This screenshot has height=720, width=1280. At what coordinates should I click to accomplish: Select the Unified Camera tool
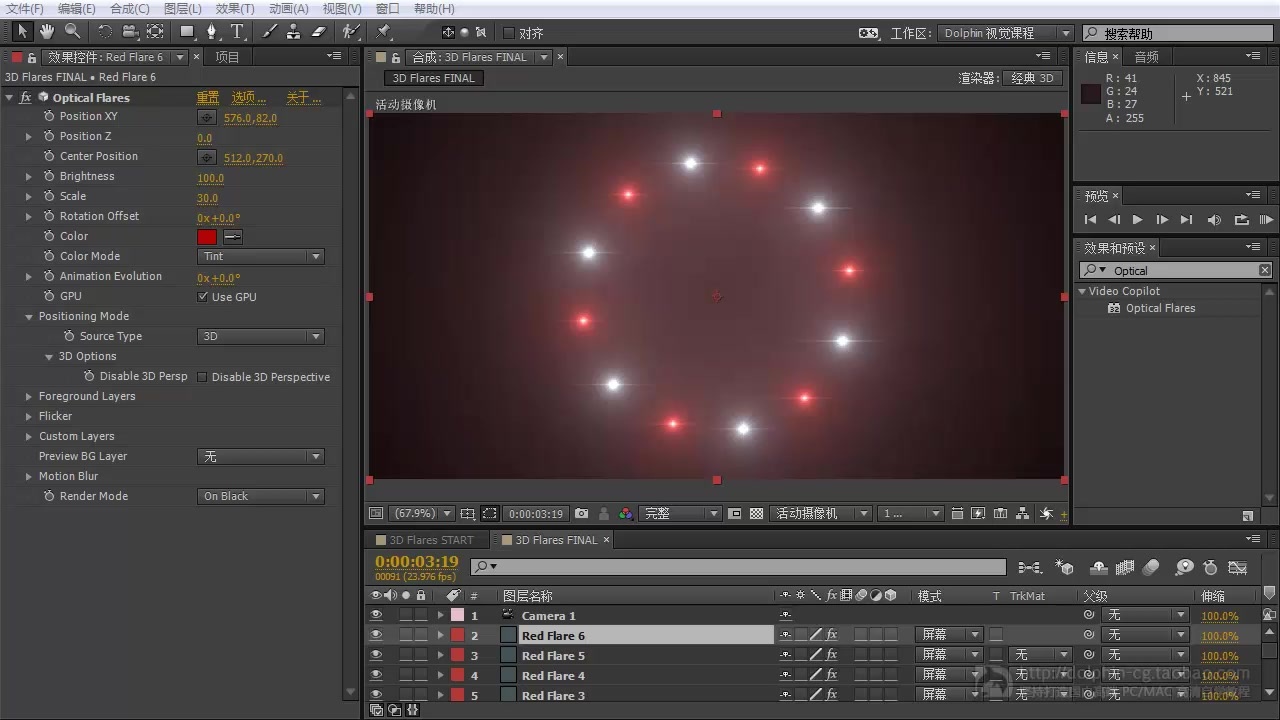[130, 32]
